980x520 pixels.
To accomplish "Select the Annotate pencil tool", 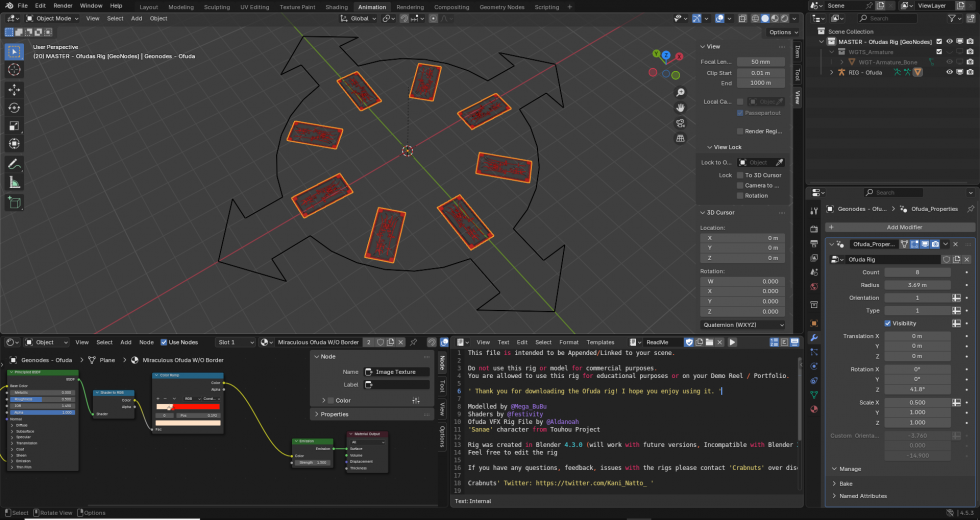I will click(x=15, y=164).
